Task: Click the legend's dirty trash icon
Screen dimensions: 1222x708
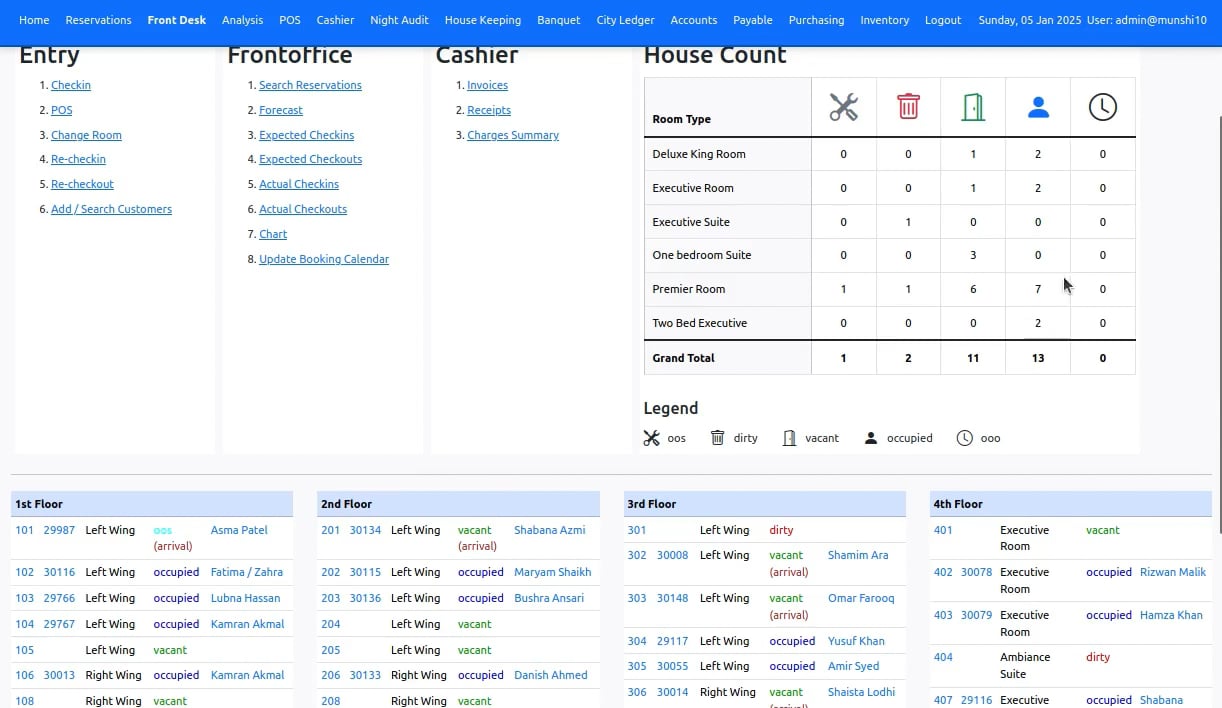Action: point(717,438)
